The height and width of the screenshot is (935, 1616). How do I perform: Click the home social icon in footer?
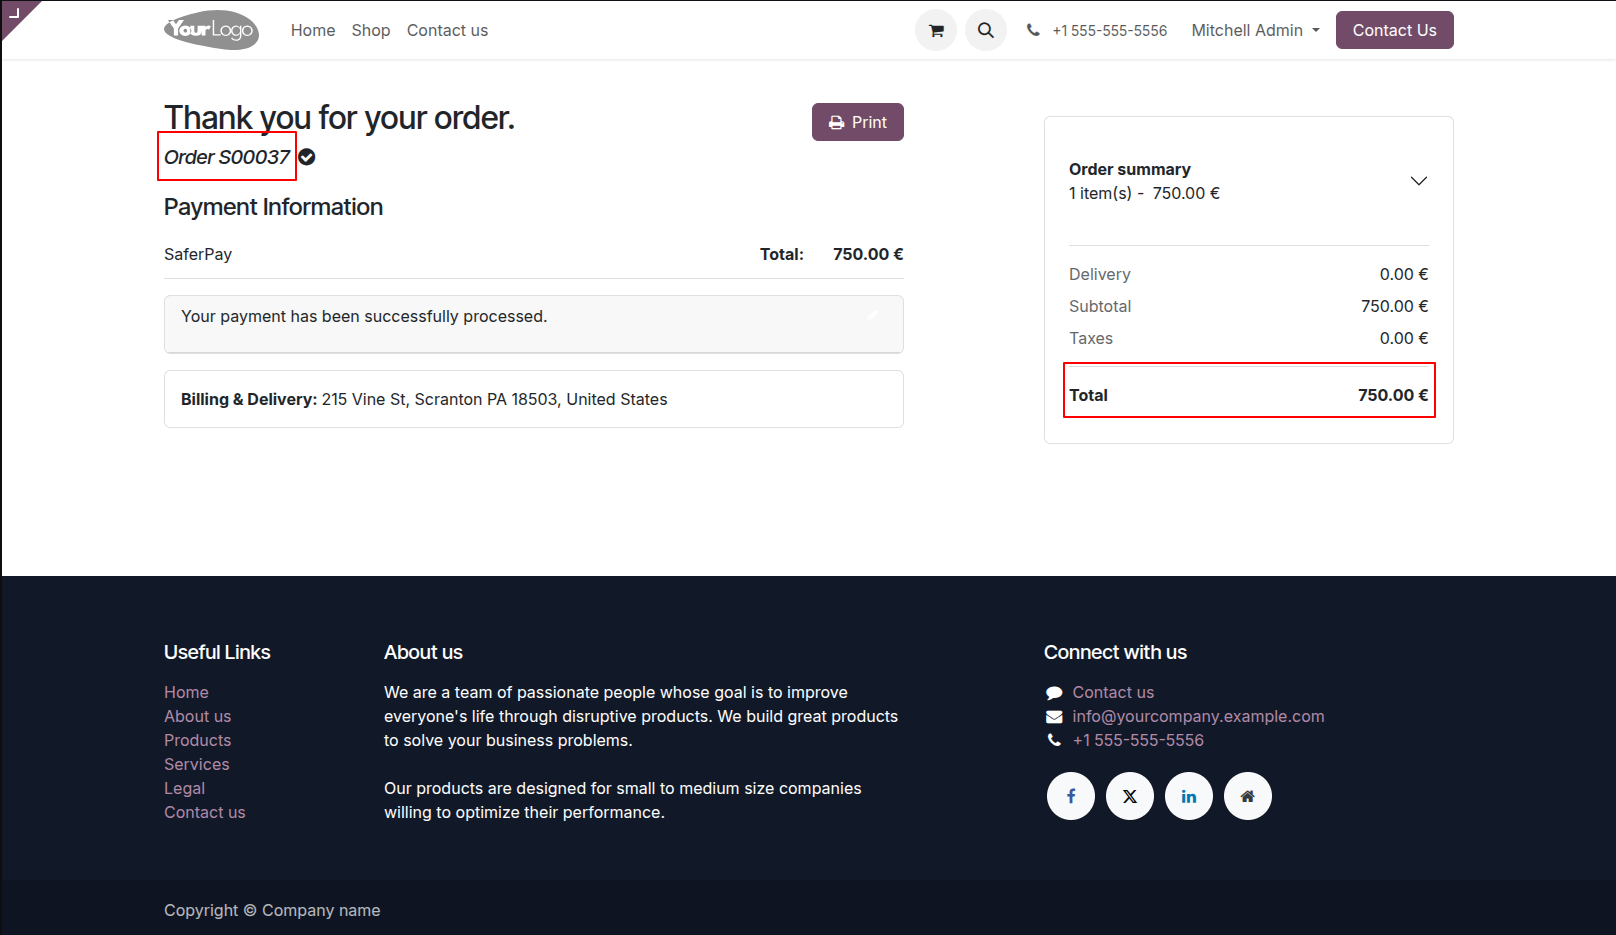1248,796
